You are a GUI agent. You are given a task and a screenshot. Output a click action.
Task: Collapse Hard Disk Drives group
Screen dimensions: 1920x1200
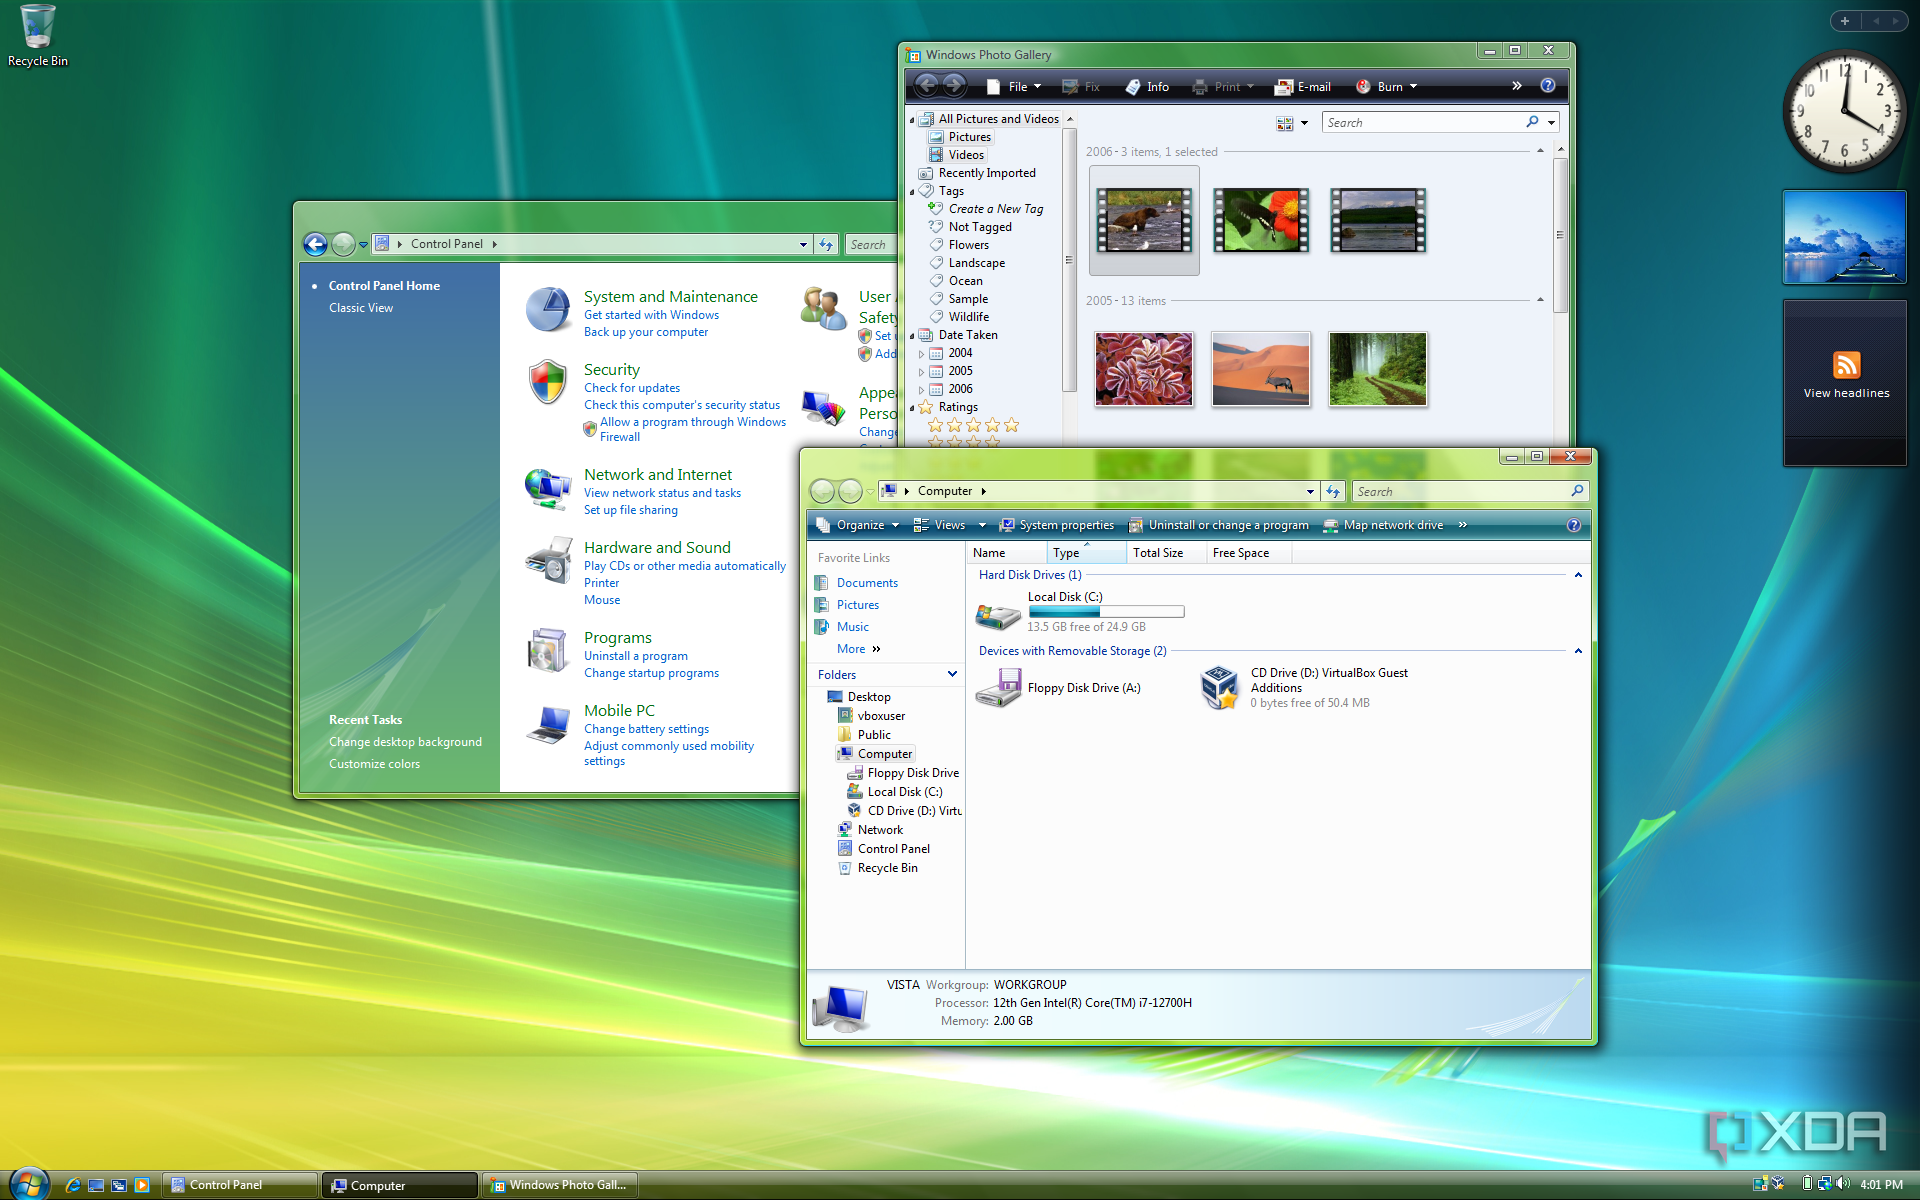coord(1578,575)
